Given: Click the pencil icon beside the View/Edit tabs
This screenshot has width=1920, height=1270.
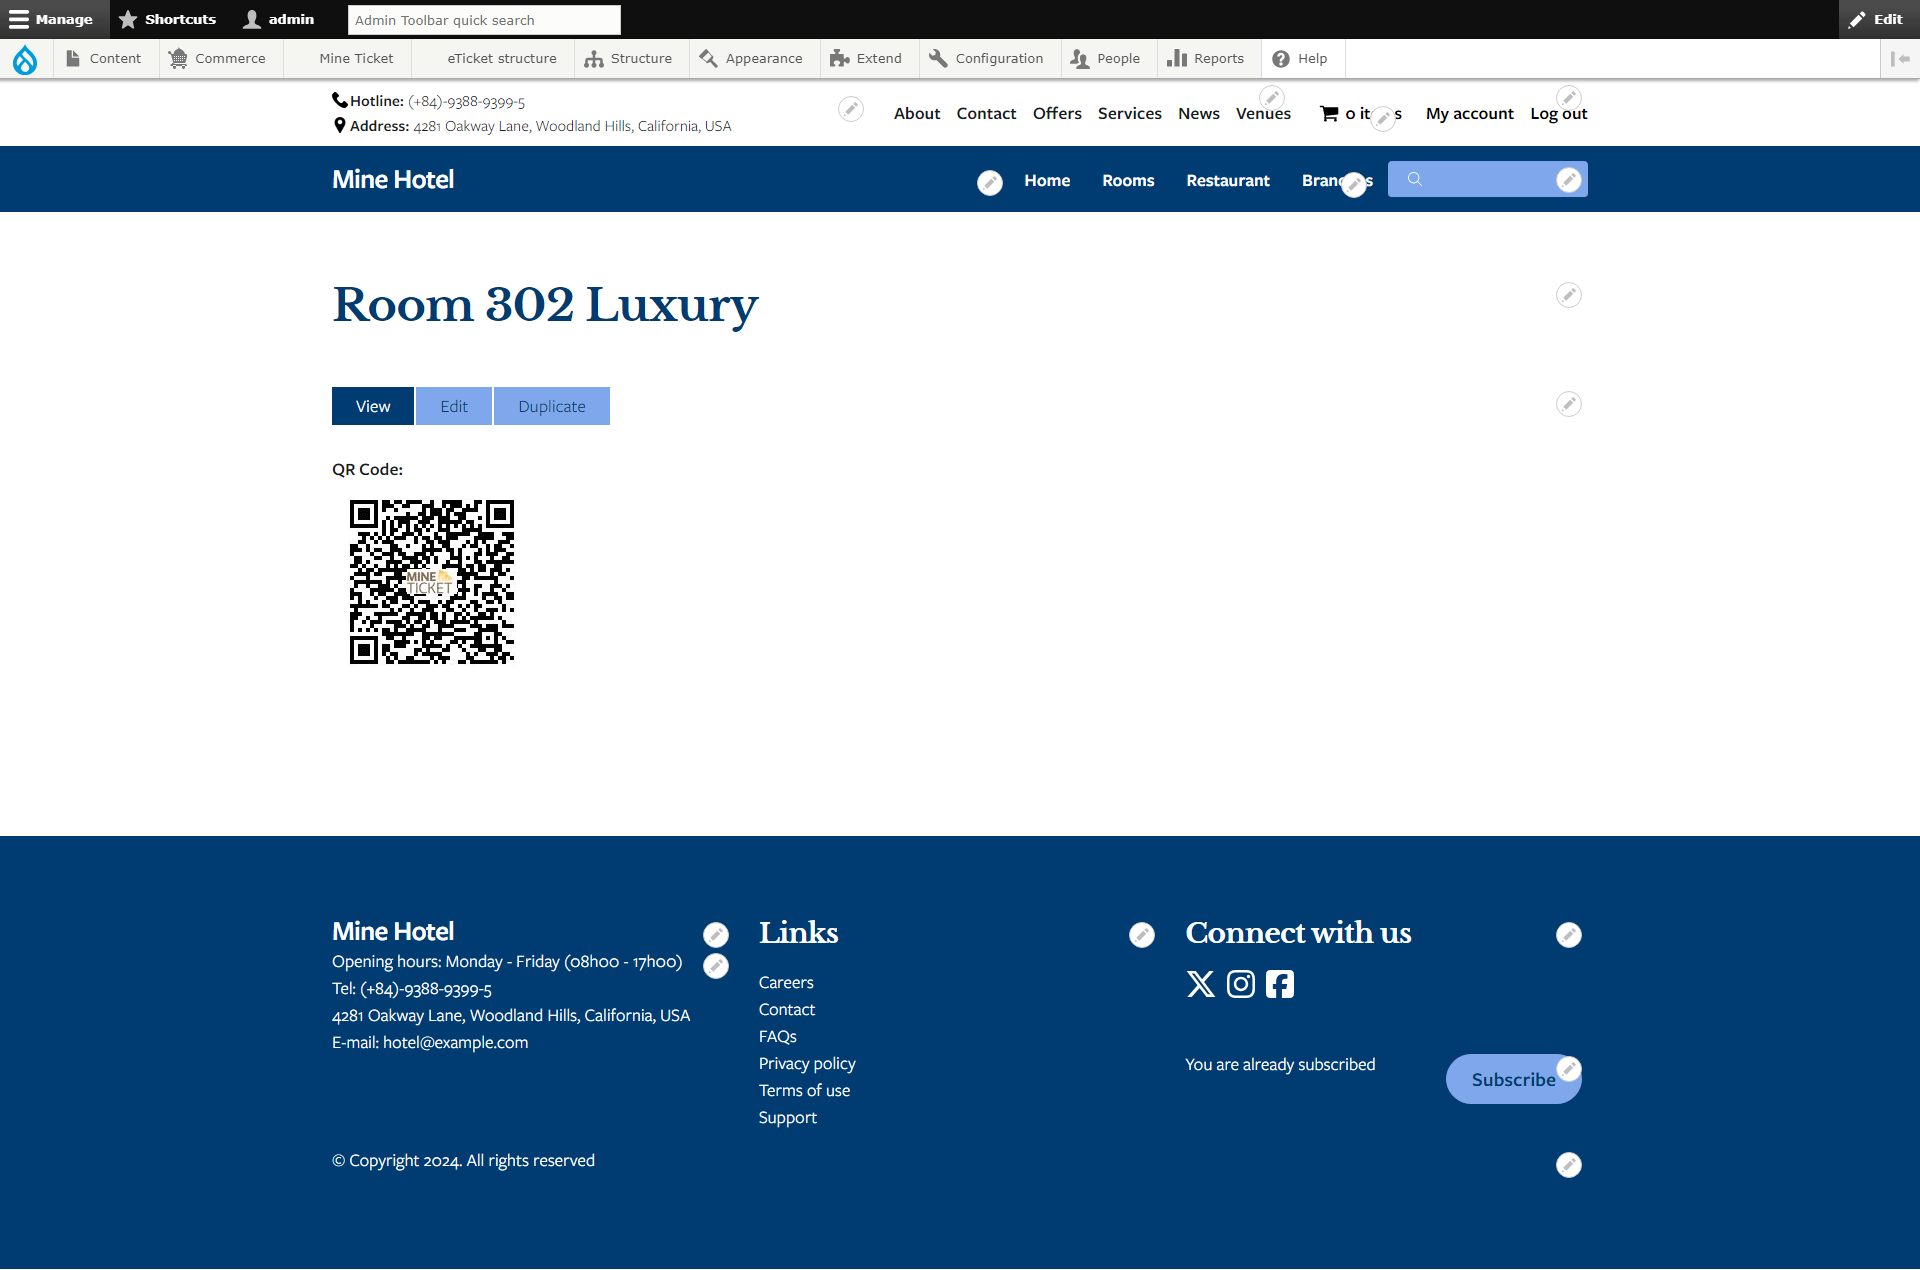Looking at the screenshot, I should [x=1569, y=404].
